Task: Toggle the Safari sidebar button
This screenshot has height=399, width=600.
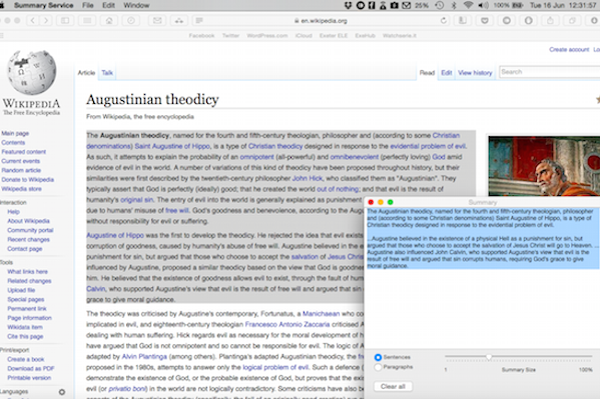Action: click(x=65, y=21)
